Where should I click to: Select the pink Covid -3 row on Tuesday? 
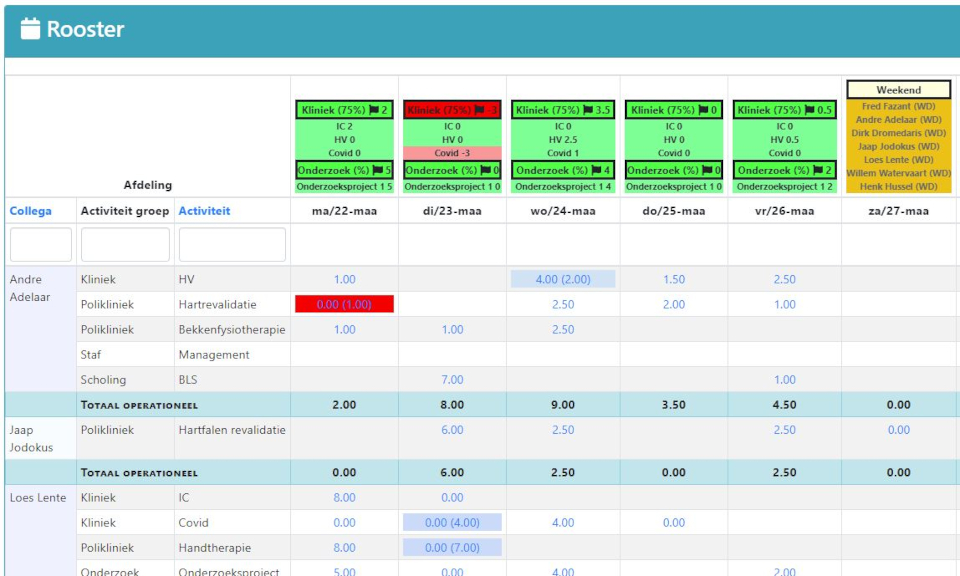pyautogui.click(x=452, y=153)
